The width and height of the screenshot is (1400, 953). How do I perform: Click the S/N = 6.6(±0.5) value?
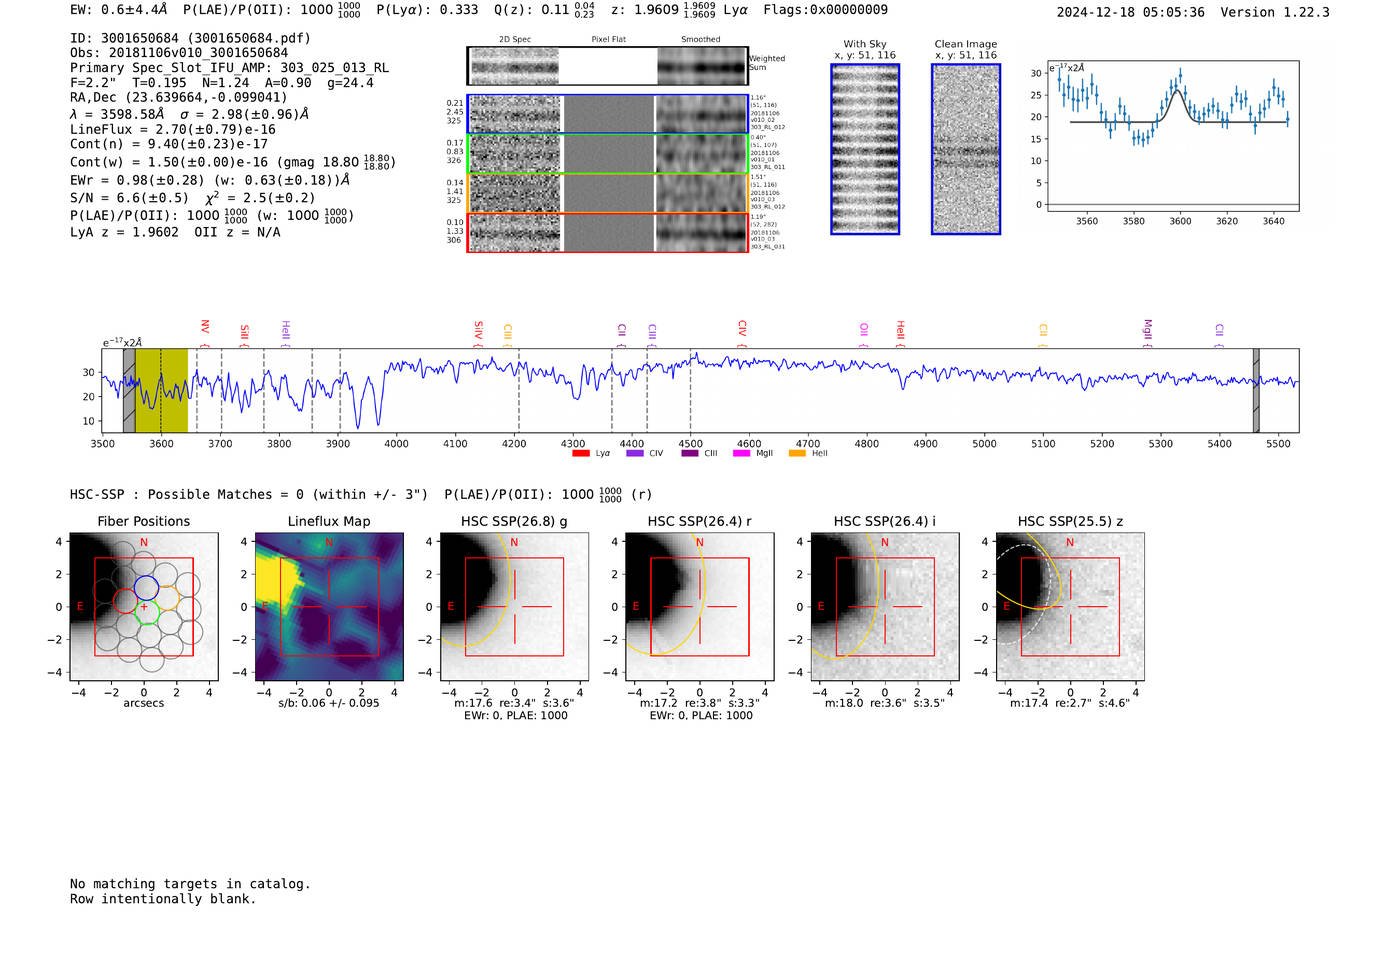pos(129,198)
